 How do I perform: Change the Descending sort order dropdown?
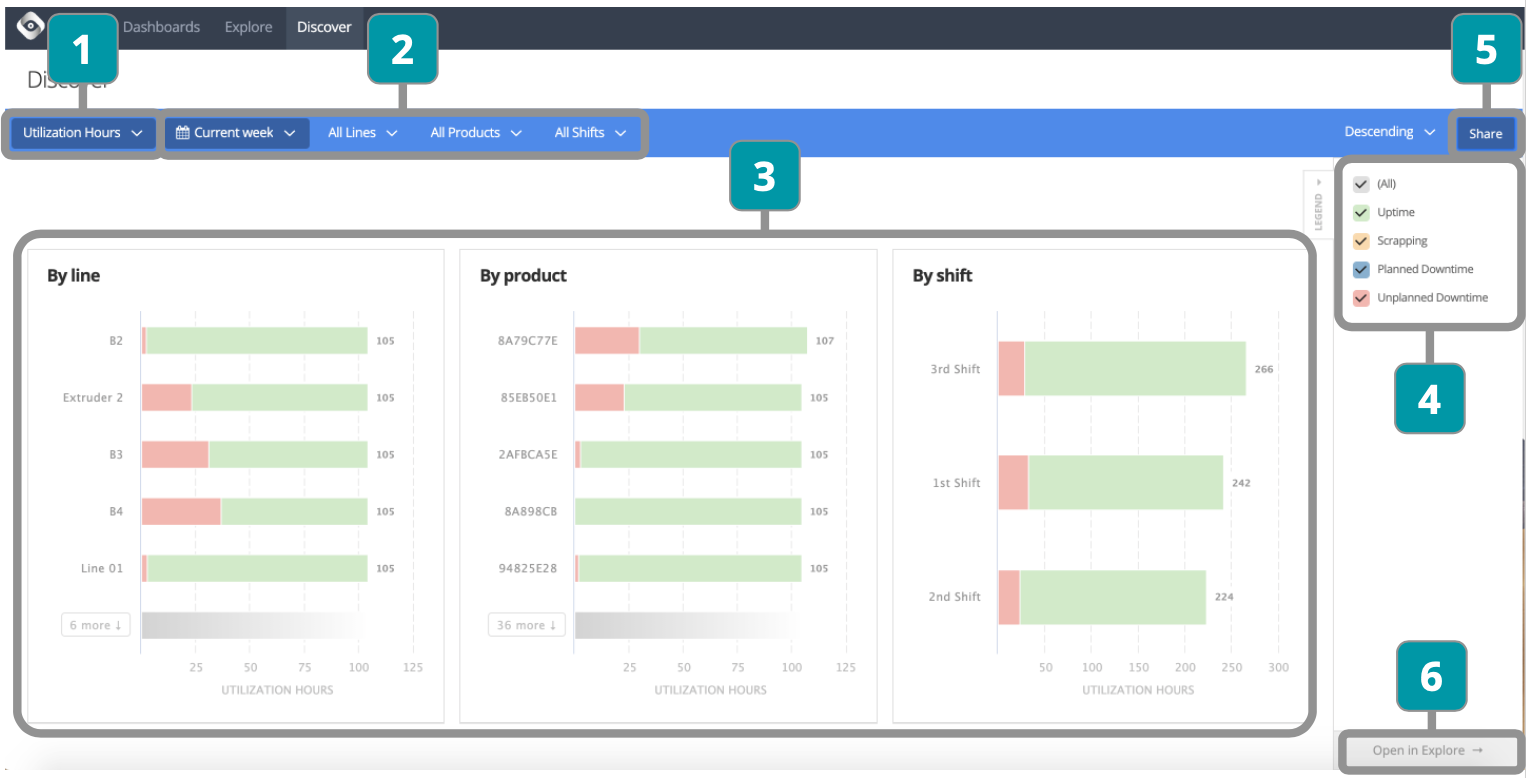pos(1388,132)
